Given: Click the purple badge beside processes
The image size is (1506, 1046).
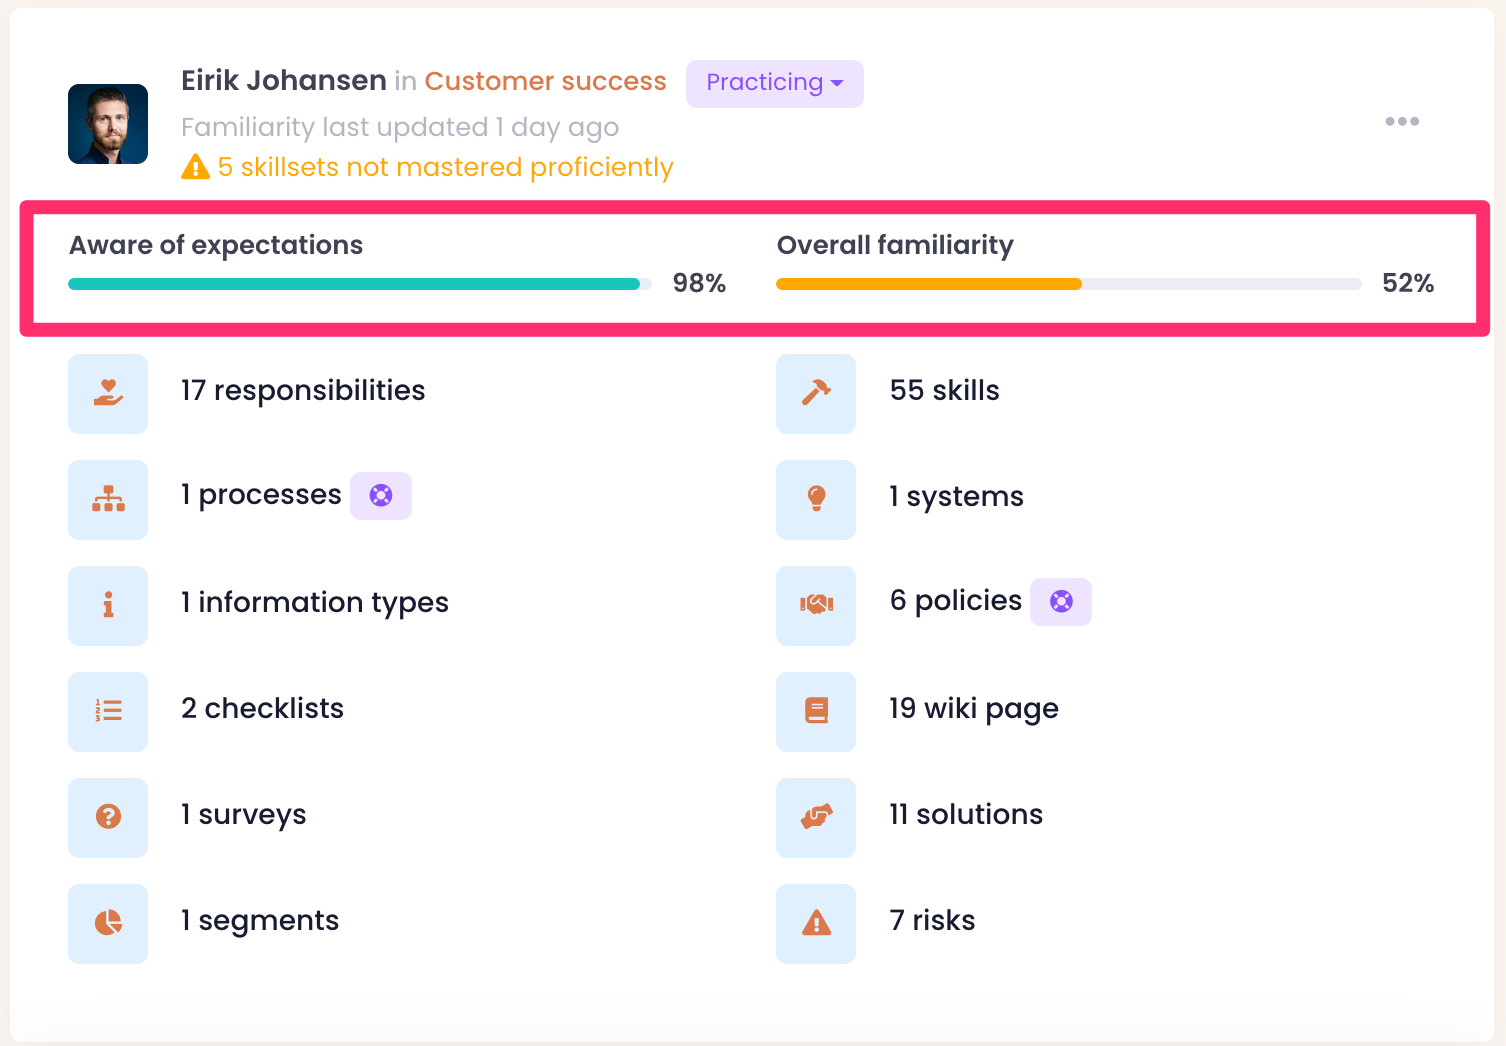Looking at the screenshot, I should (x=381, y=496).
